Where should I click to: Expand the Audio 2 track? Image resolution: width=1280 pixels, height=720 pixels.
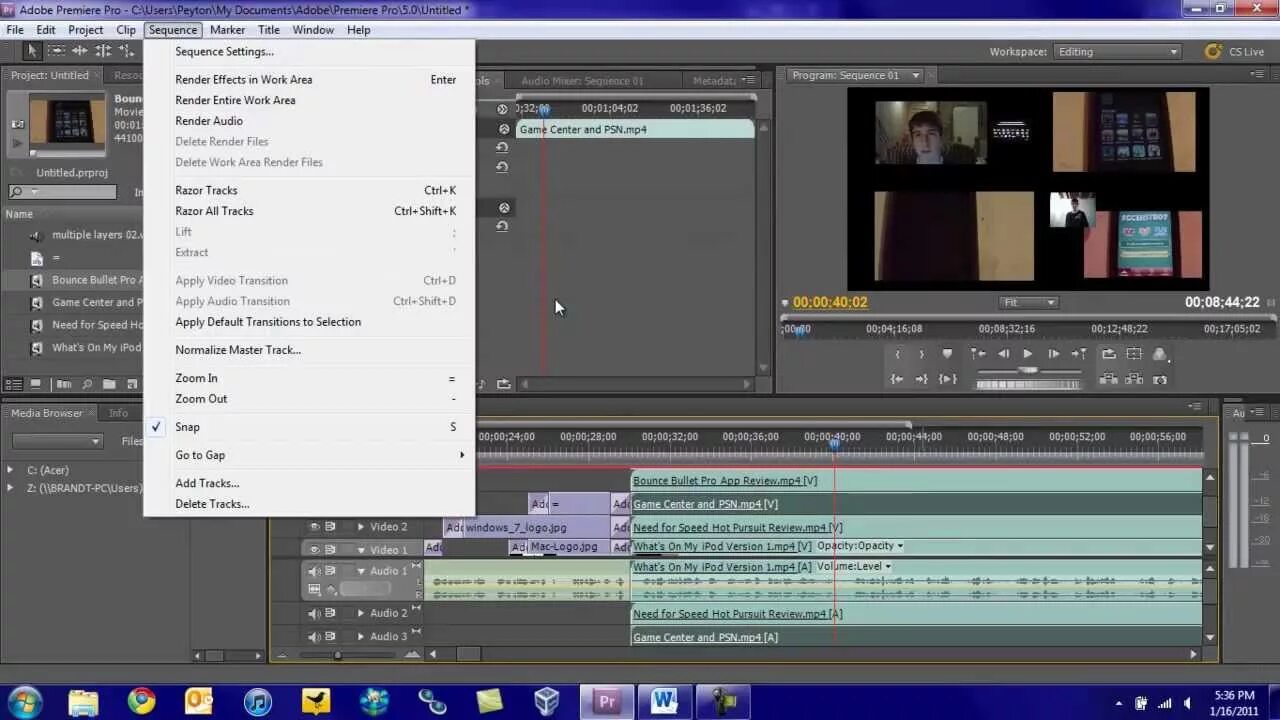pos(361,613)
